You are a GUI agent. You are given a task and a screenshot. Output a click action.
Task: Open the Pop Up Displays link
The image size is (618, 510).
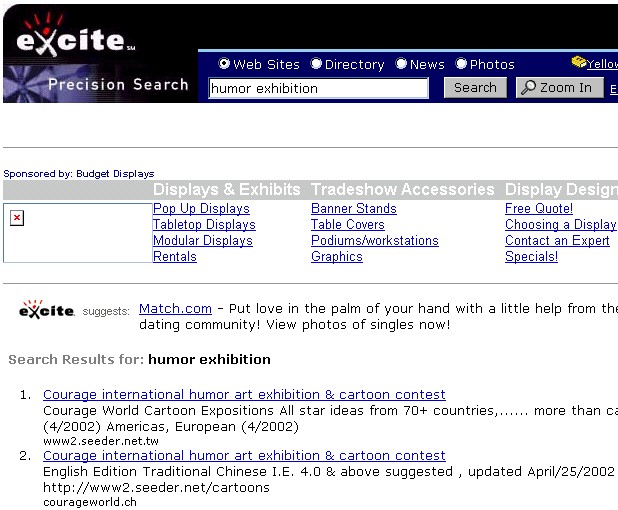point(201,208)
